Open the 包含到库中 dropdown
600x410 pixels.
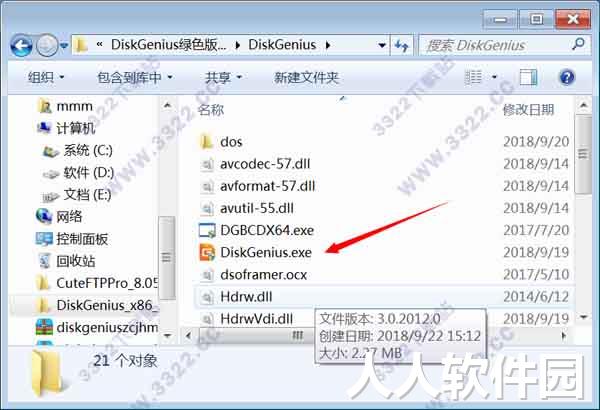coord(135,78)
